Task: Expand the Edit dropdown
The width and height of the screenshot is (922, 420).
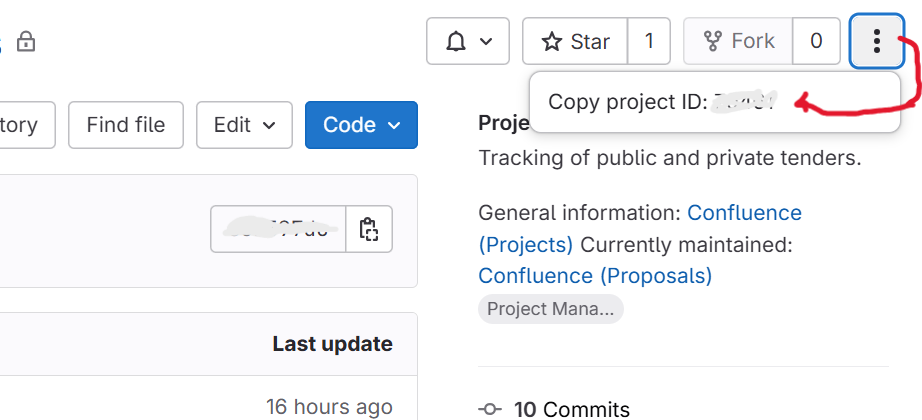Action: (x=244, y=125)
